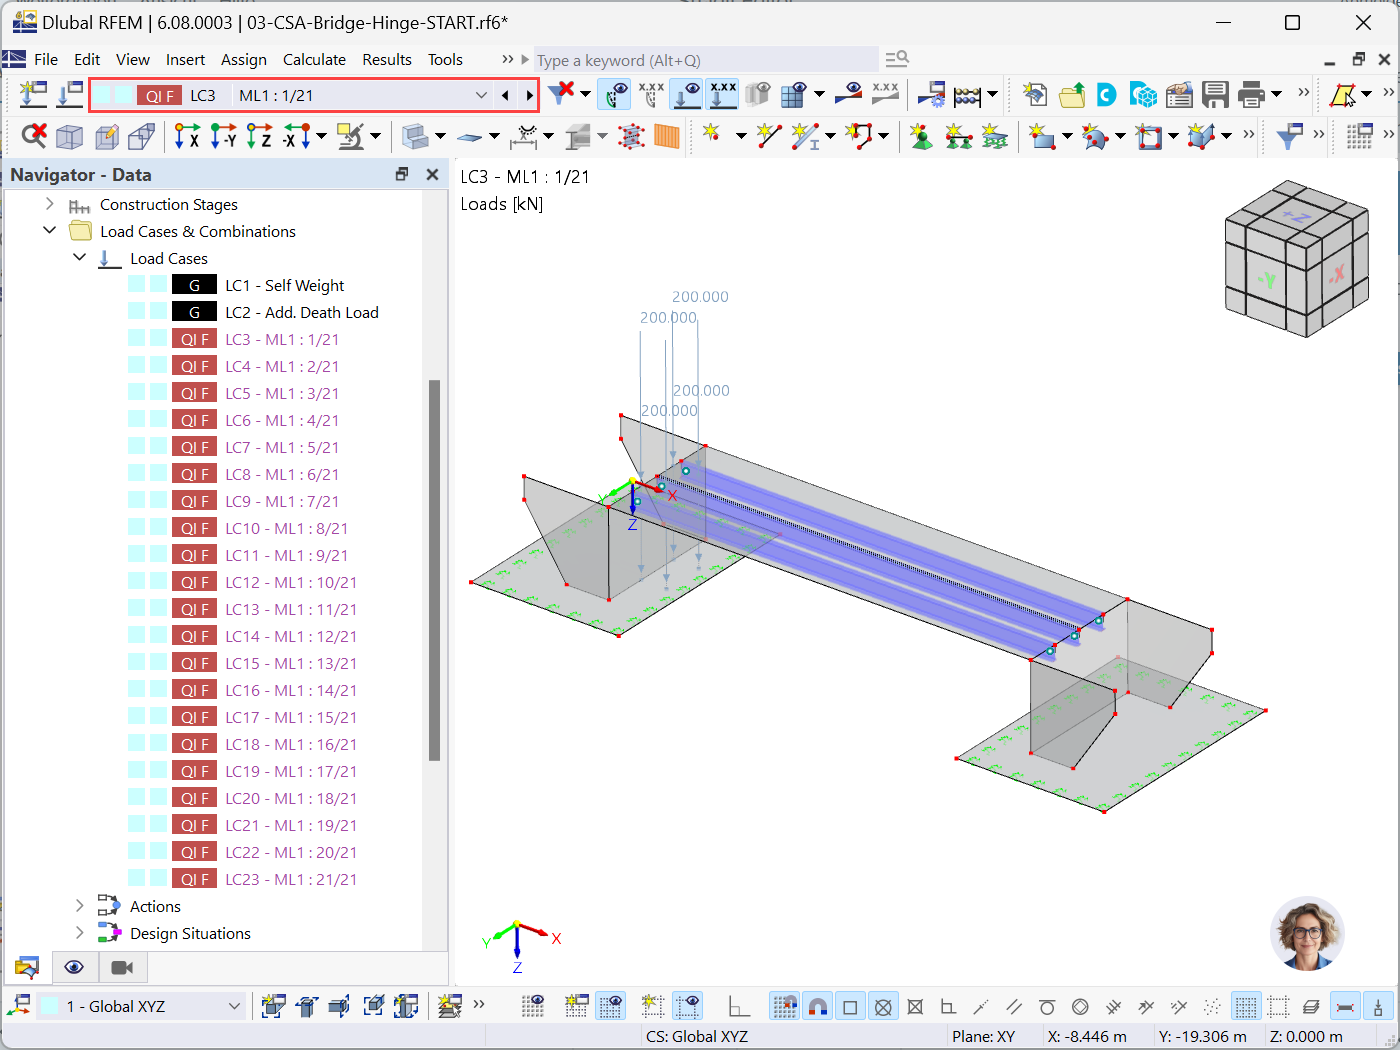Screen dimensions: 1400x1050
Task: Click the wireframe cube display icon
Action: [x=69, y=136]
